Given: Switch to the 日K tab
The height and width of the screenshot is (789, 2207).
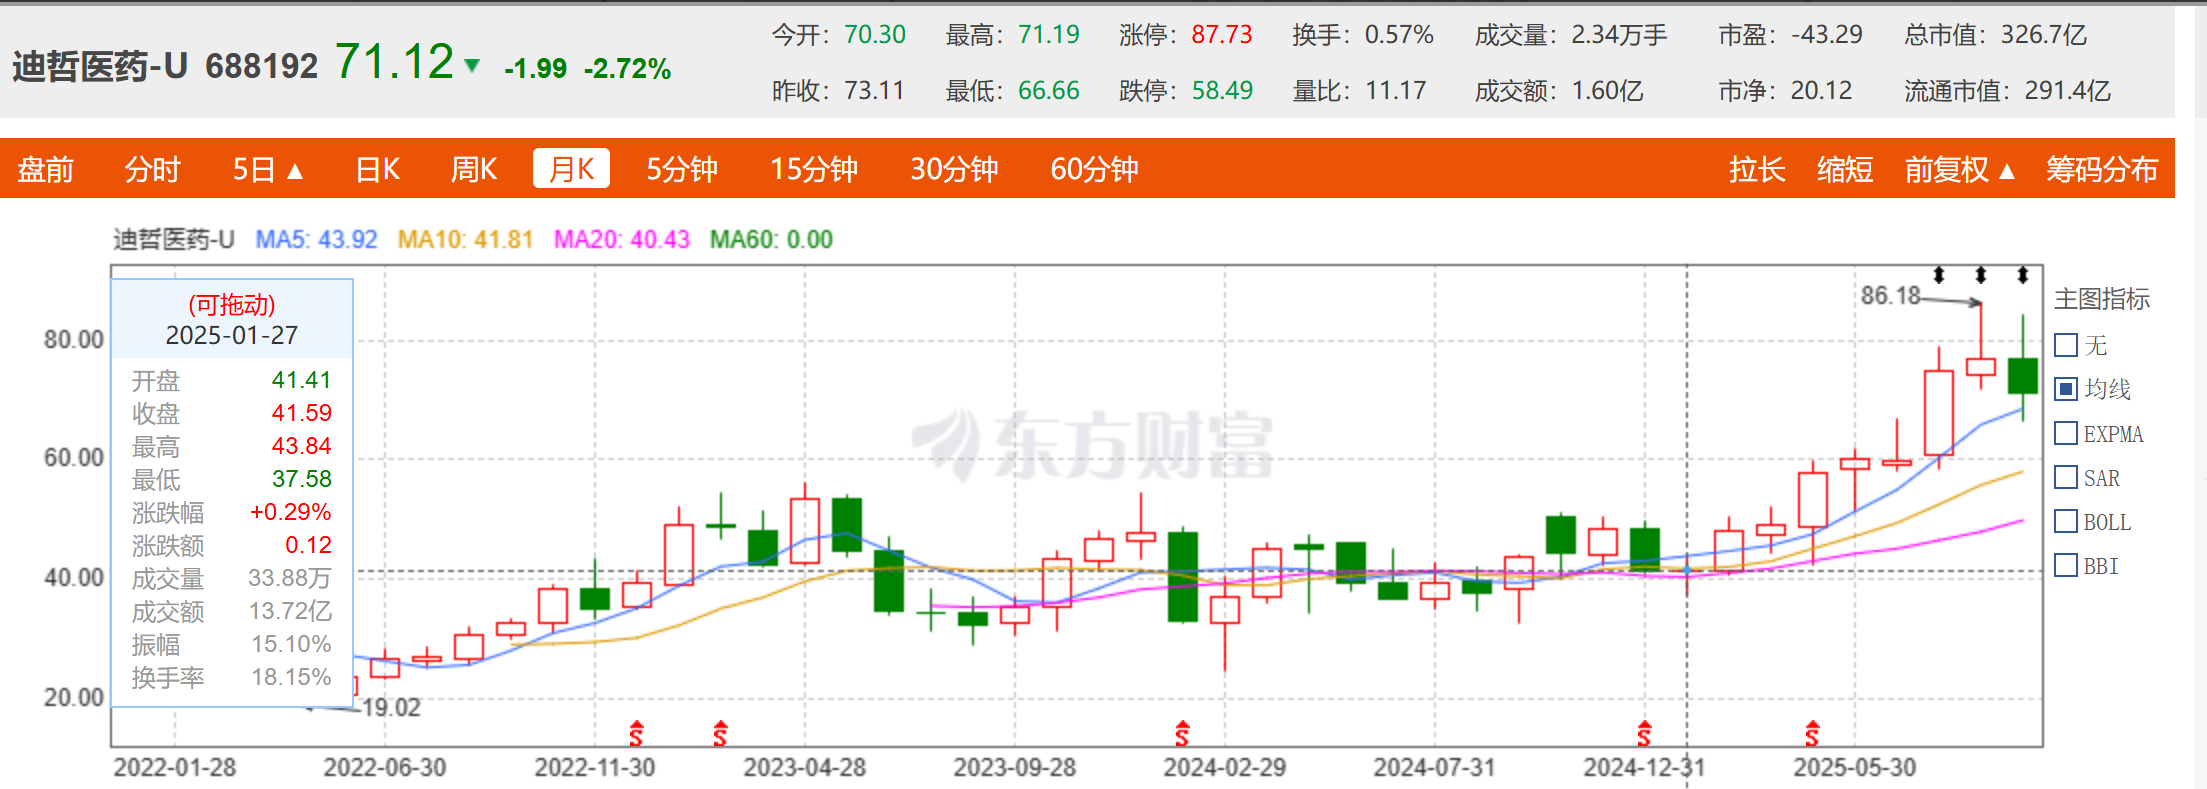Looking at the screenshot, I should 378,169.
